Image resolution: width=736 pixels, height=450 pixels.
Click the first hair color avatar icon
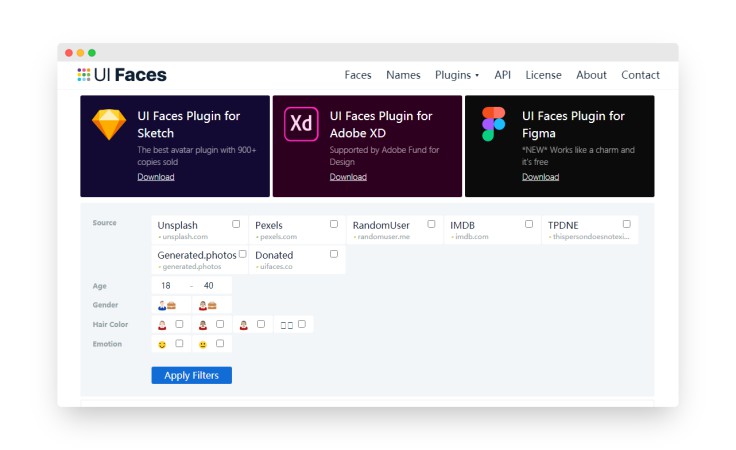[x=161, y=324]
